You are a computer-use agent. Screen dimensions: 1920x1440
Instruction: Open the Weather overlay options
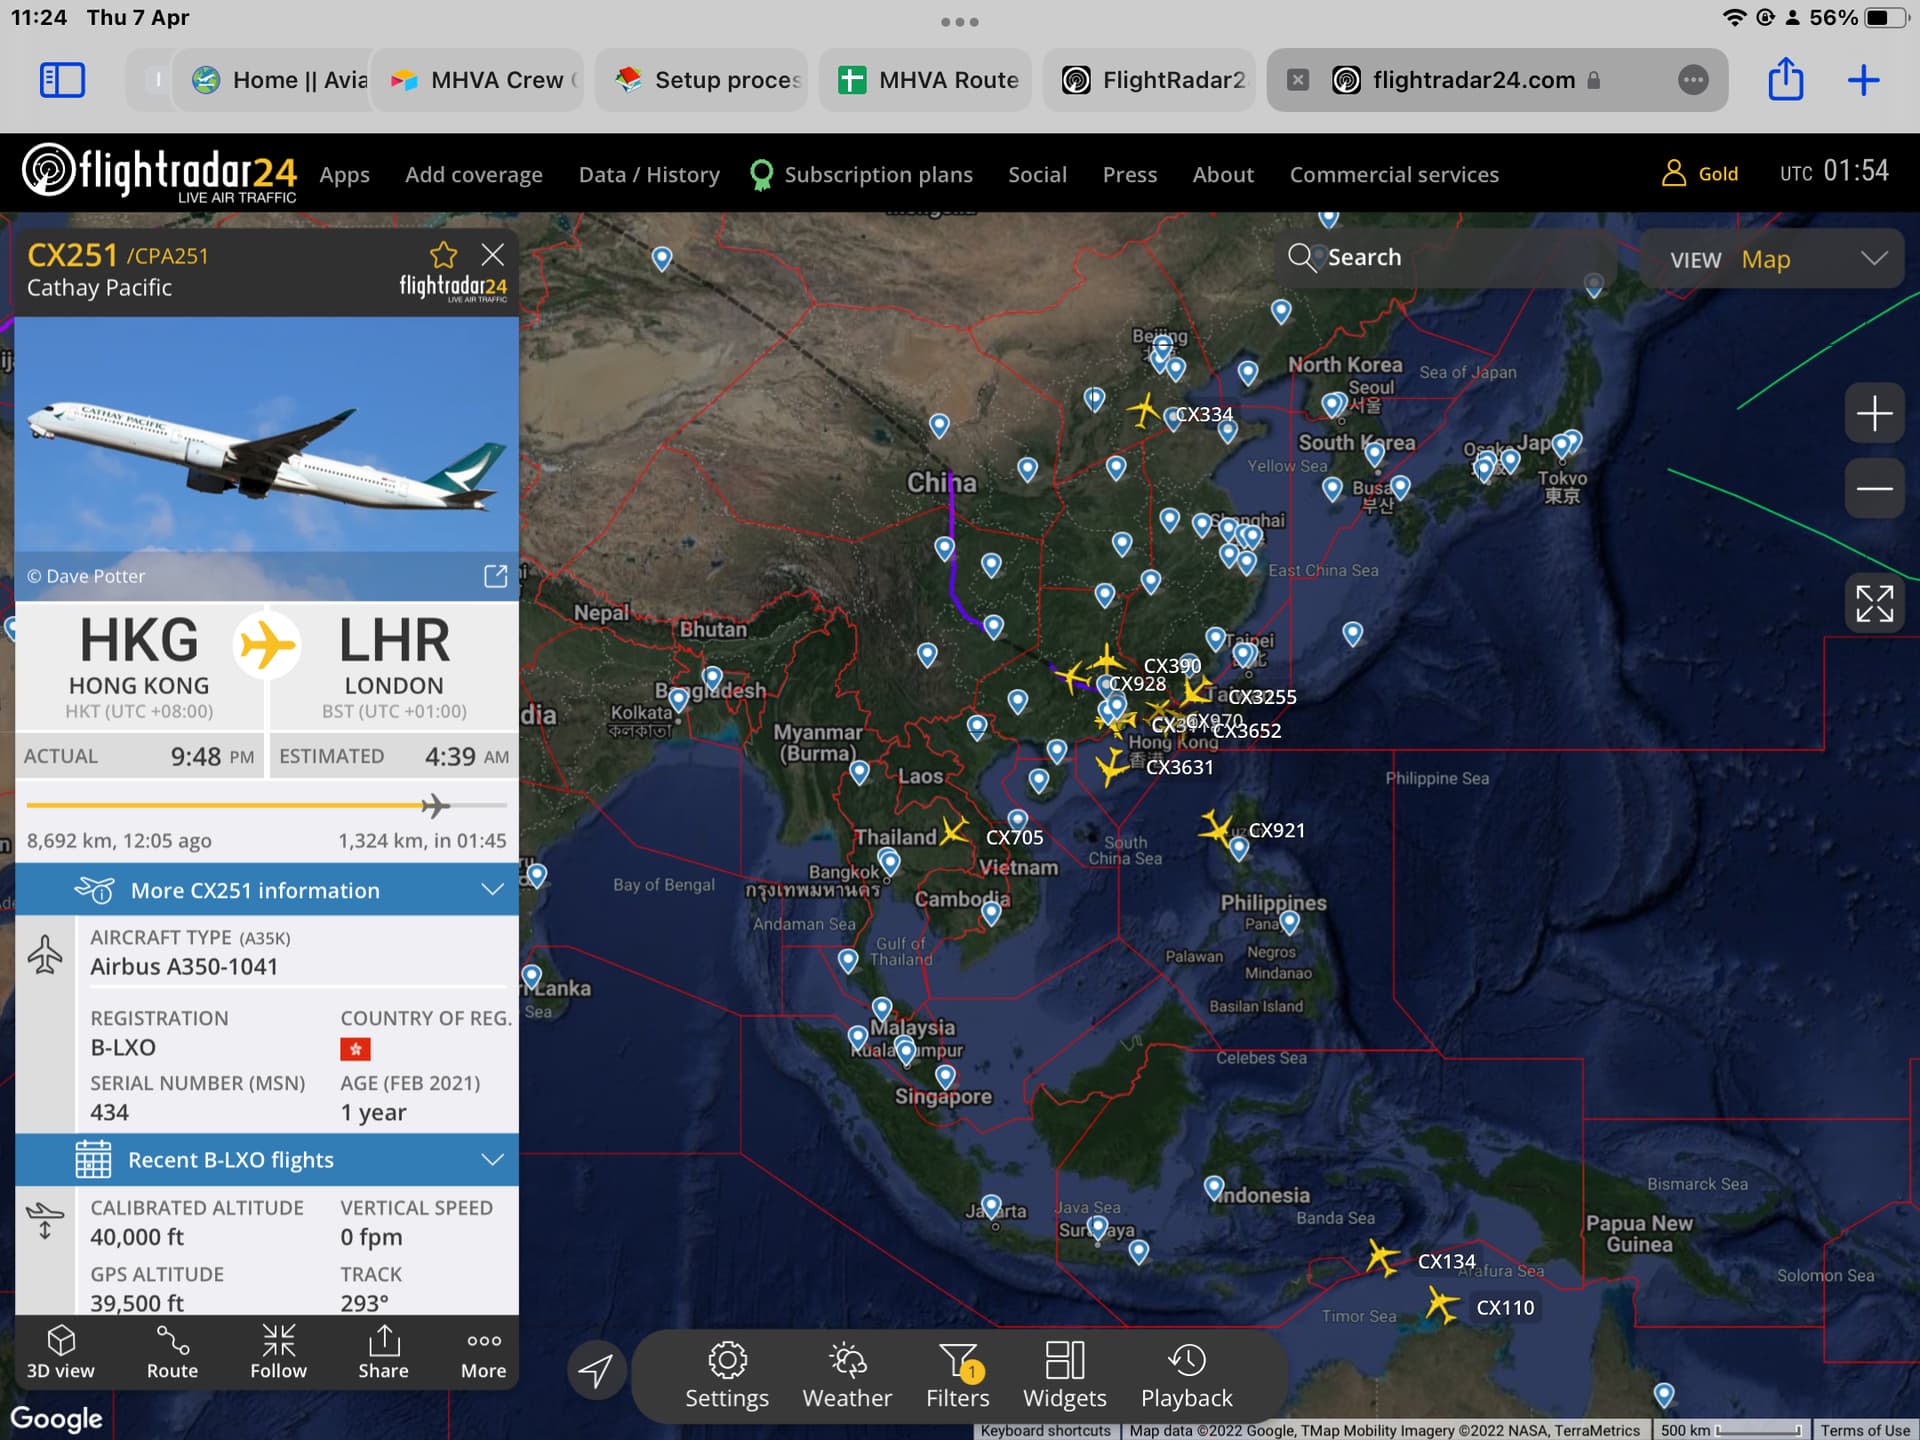846,1376
